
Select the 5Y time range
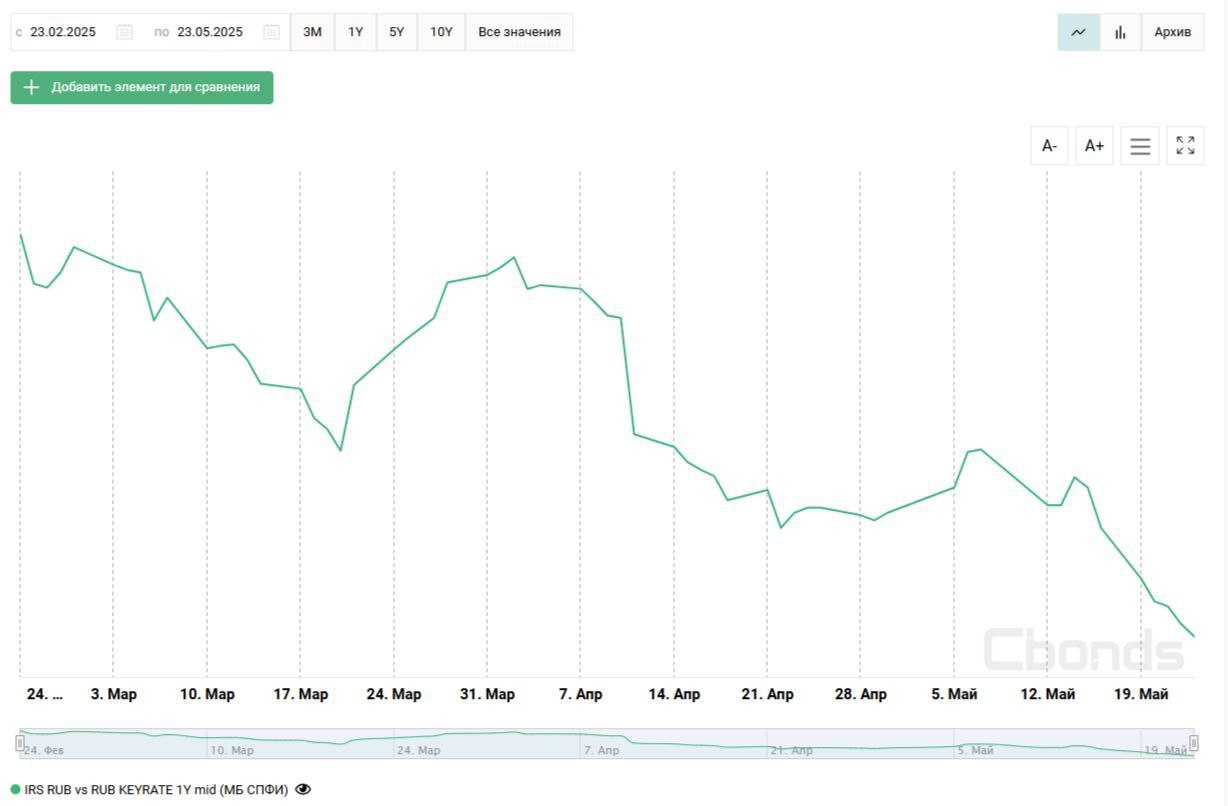tap(397, 32)
